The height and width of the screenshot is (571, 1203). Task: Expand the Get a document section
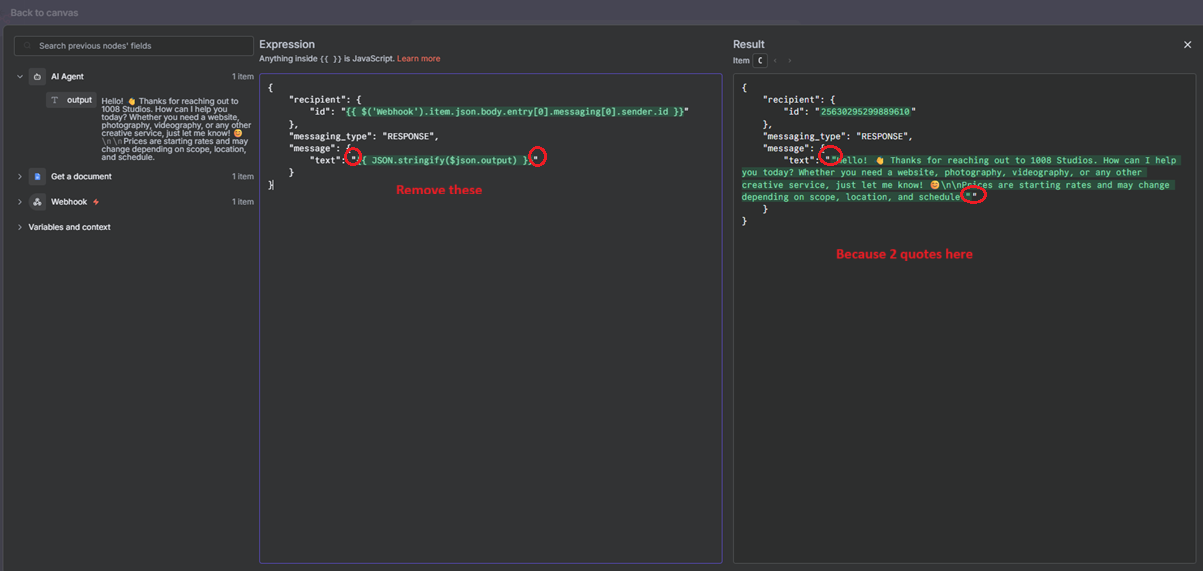[x=20, y=177]
